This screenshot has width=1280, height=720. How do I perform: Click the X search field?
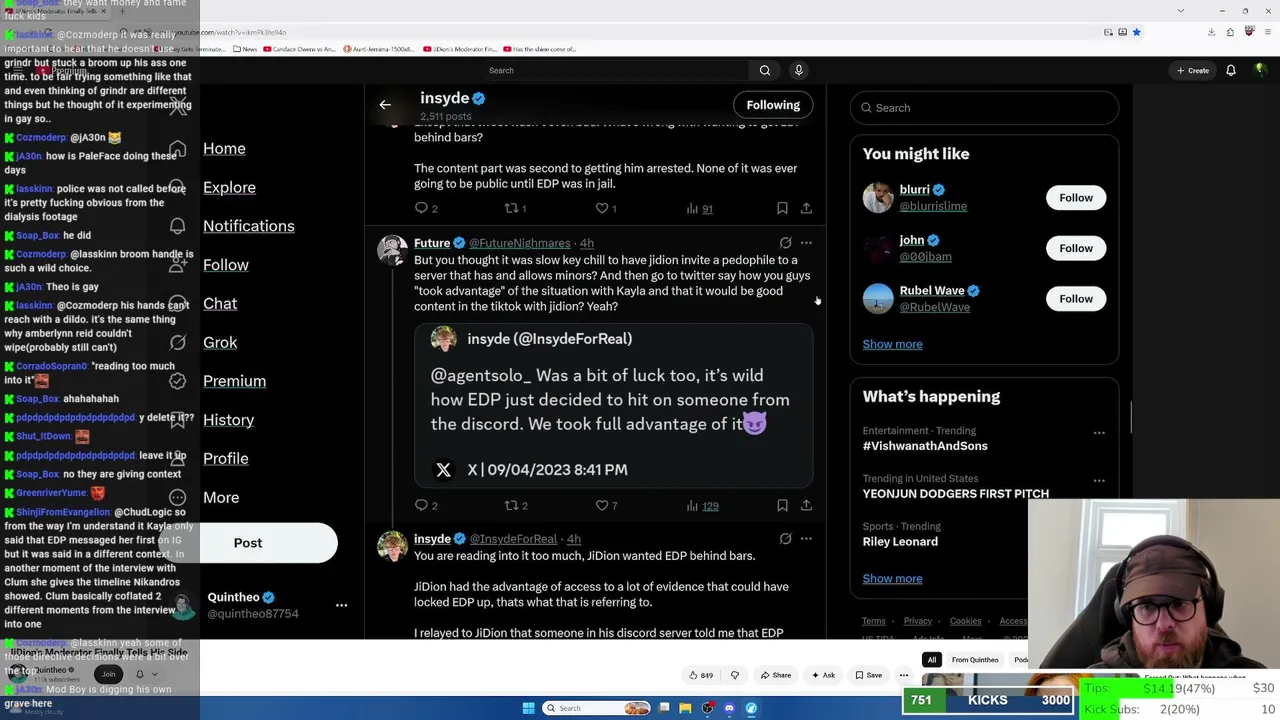point(984,108)
